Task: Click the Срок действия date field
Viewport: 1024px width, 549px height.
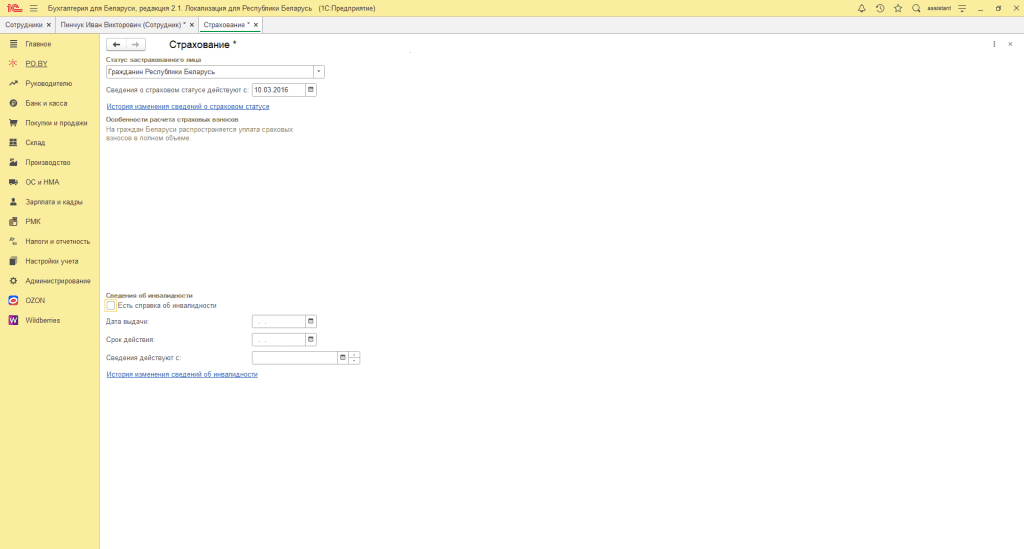Action: pos(279,339)
